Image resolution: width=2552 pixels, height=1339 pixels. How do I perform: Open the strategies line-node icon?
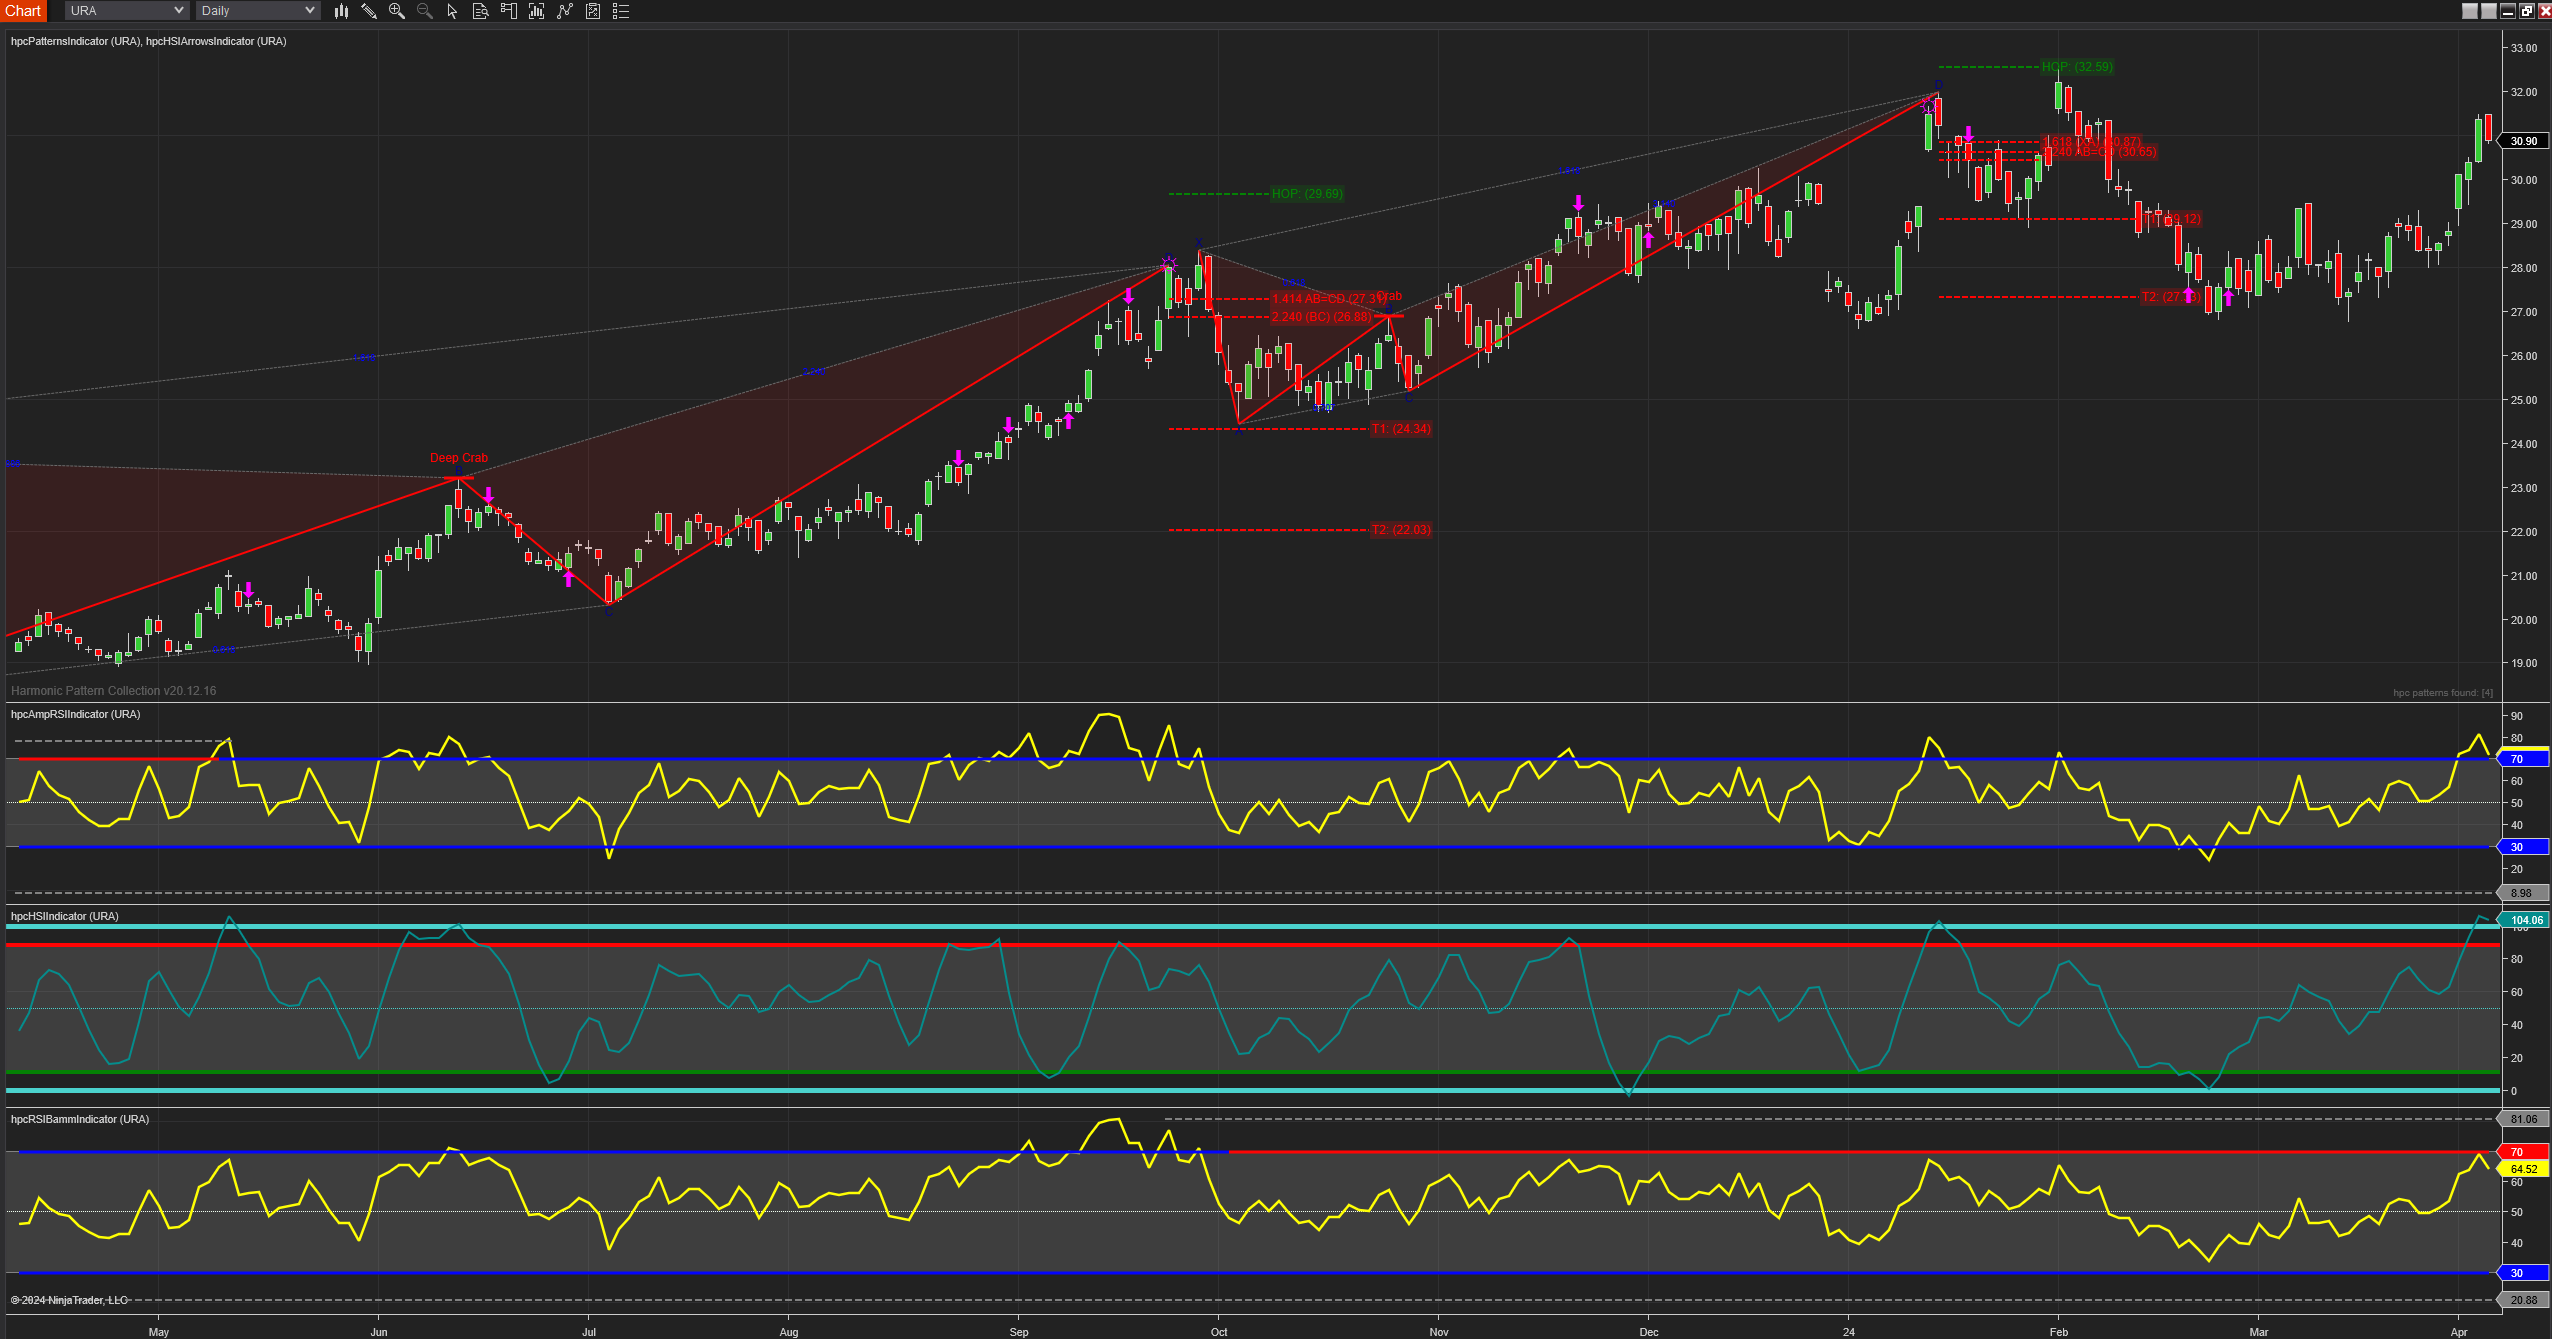point(565,11)
